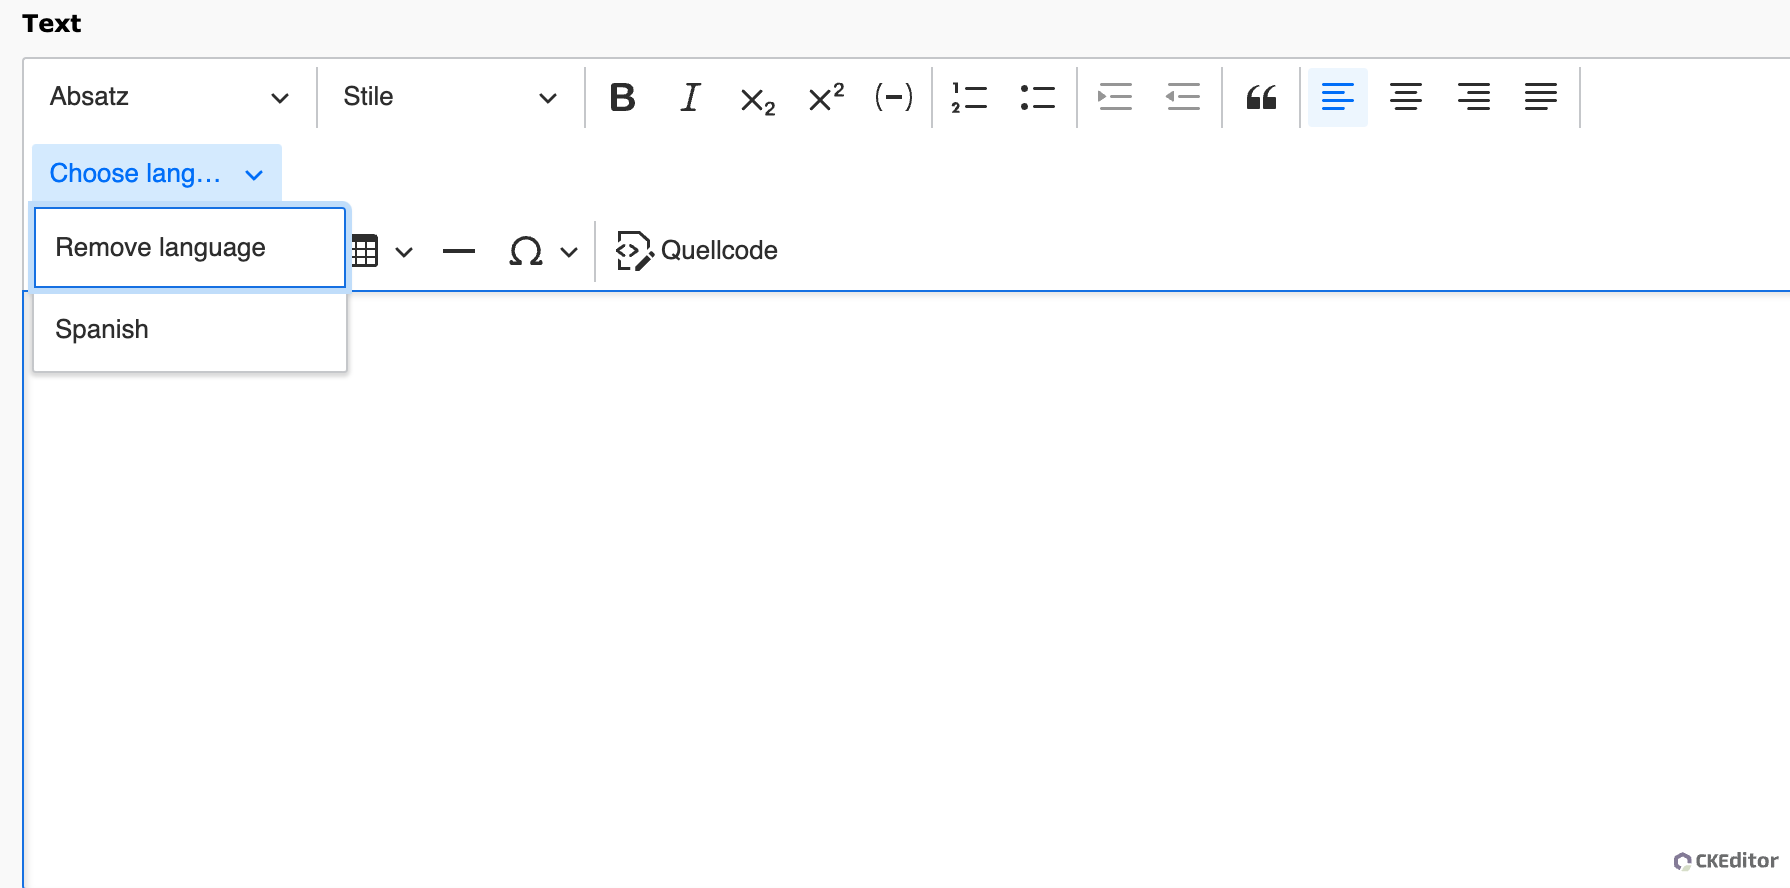Toggle right text alignment

point(1473,97)
